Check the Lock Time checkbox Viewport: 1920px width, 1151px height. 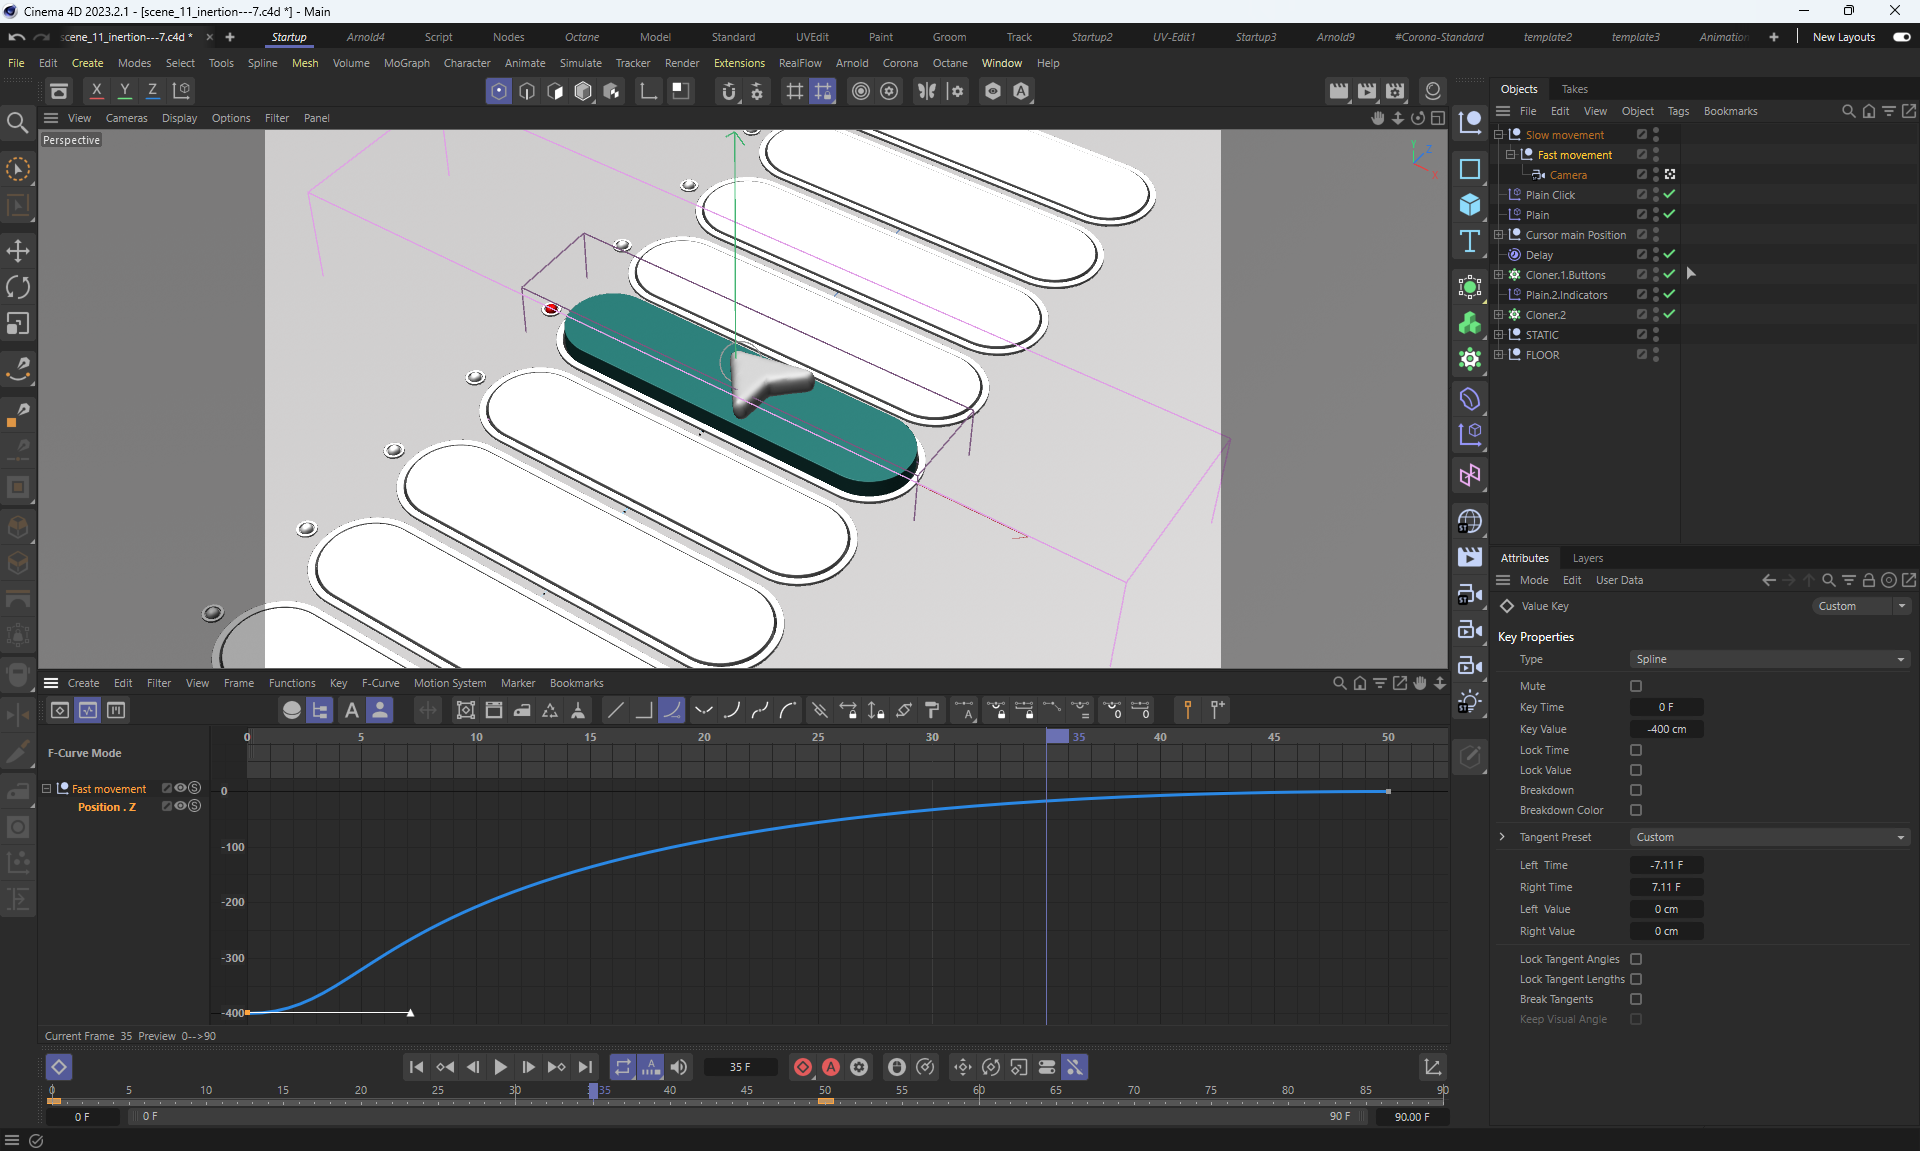click(x=1636, y=750)
